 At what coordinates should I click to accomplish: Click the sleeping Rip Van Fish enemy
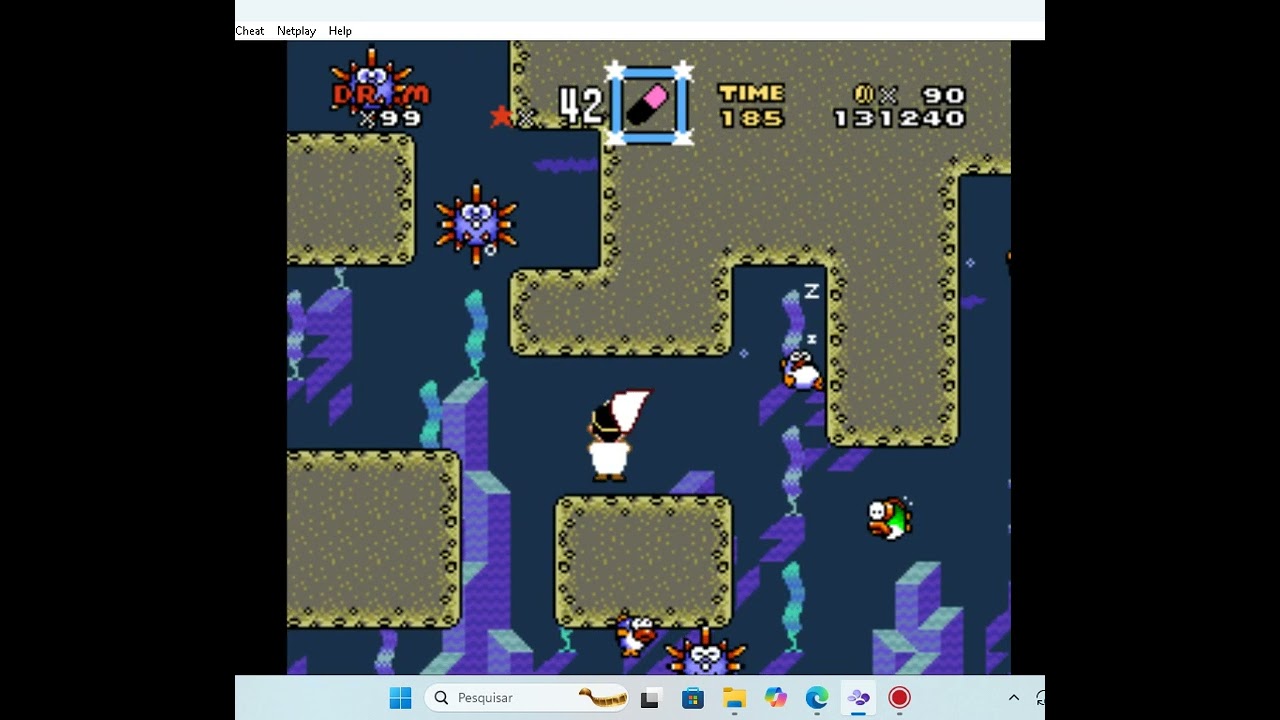coord(801,371)
